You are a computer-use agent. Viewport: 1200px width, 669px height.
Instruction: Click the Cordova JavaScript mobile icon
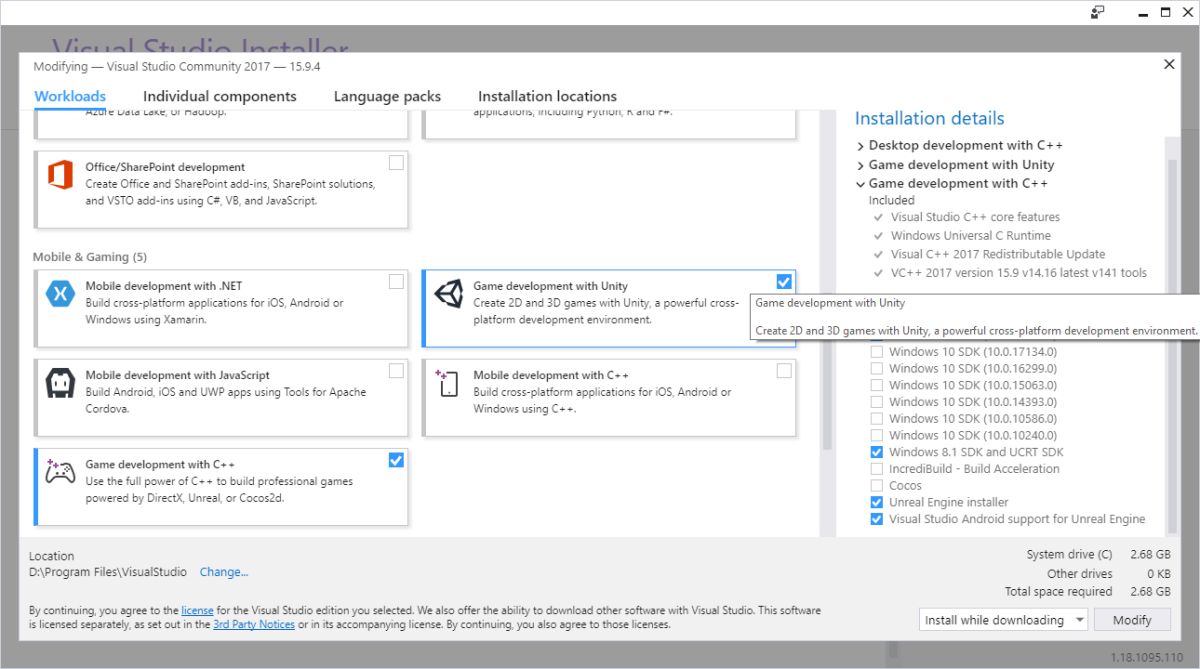[x=60, y=383]
